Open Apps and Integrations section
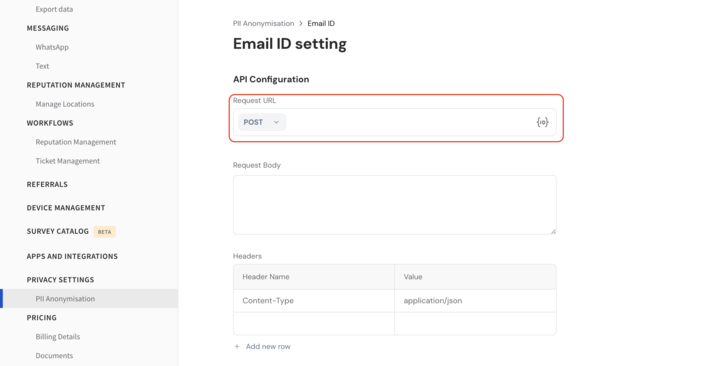Viewport: 720px width, 366px height. (x=72, y=256)
